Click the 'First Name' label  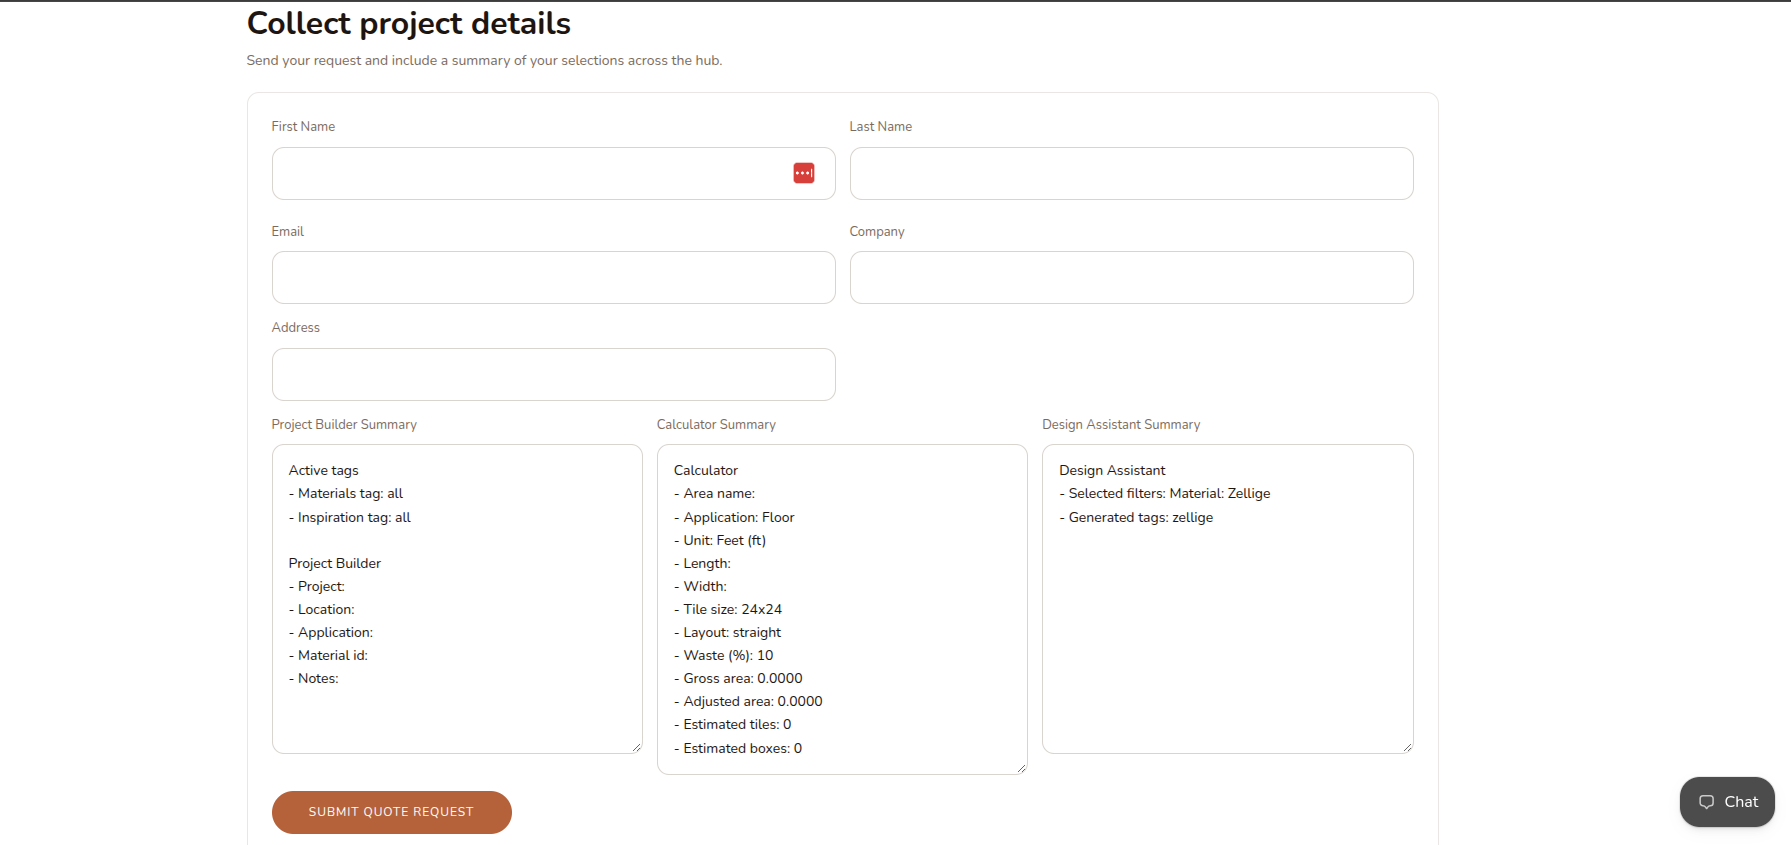point(303,127)
